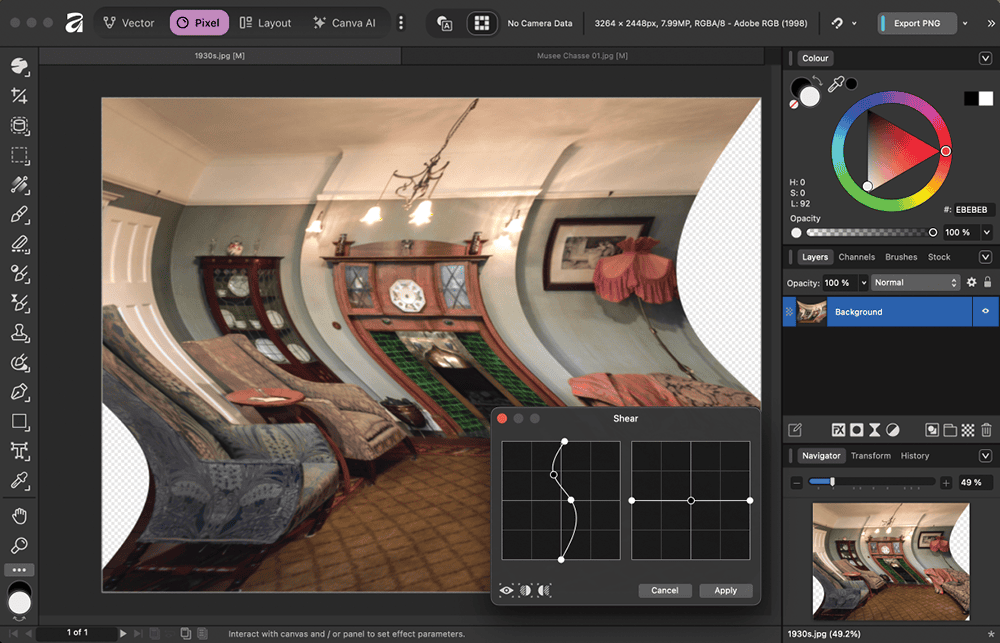Viewport: 1000px width, 643px height.
Task: Add a mask layer from Layers panel
Action: click(x=857, y=430)
